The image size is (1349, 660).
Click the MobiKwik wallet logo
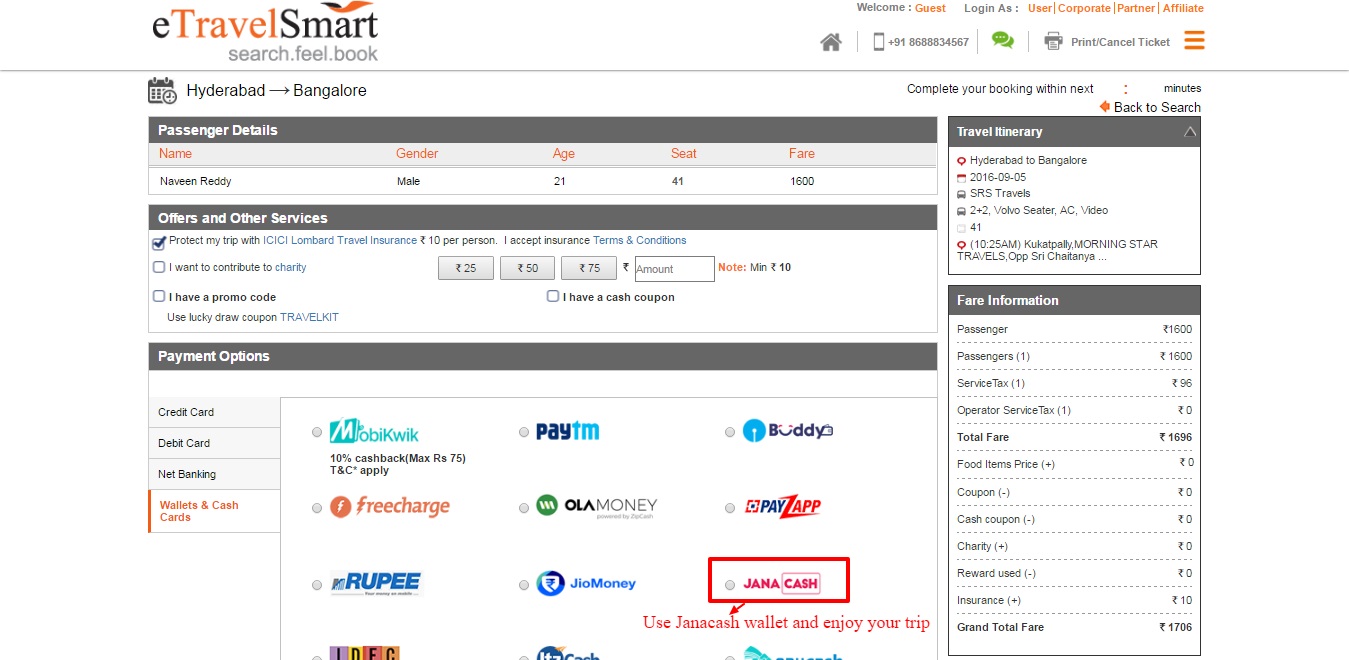coord(374,431)
